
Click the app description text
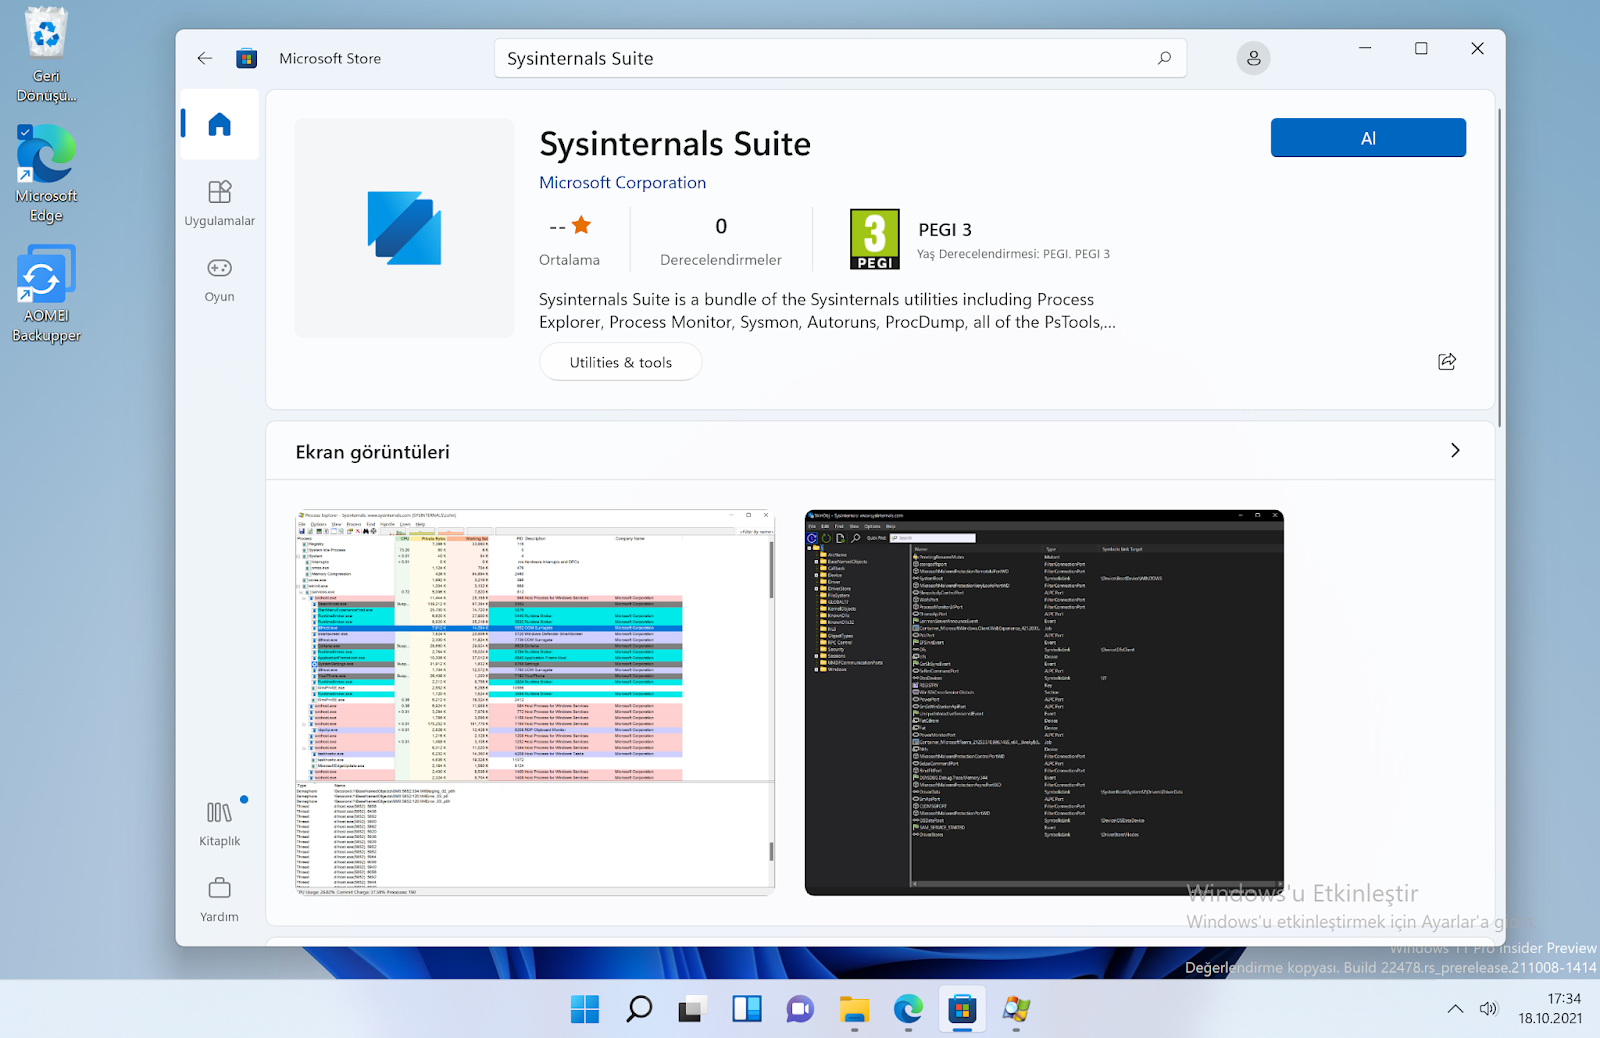[x=827, y=310]
